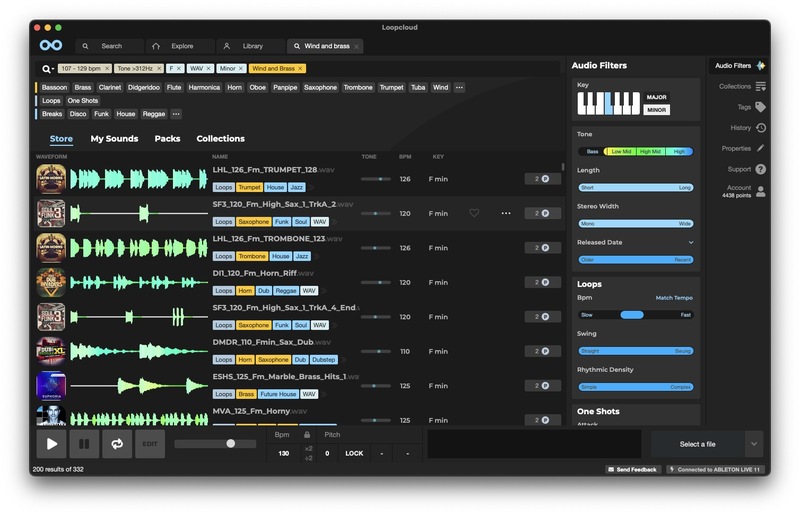Image resolution: width=800 pixels, height=515 pixels.
Task: Open the Properties pencil icon
Action: [760, 148]
